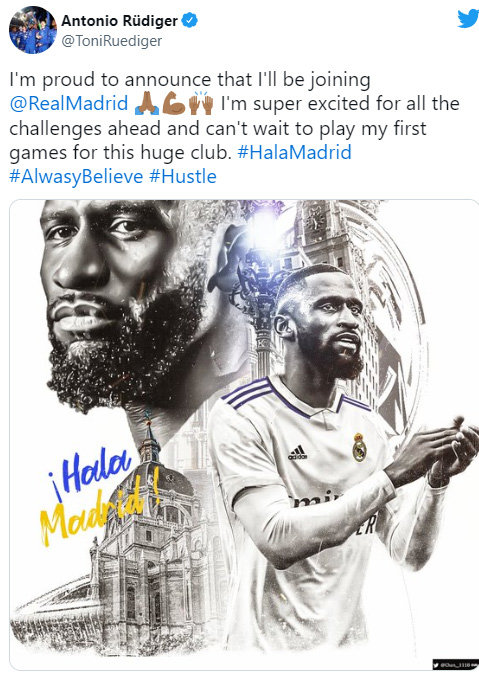Click the blue verified badge

(x=189, y=20)
